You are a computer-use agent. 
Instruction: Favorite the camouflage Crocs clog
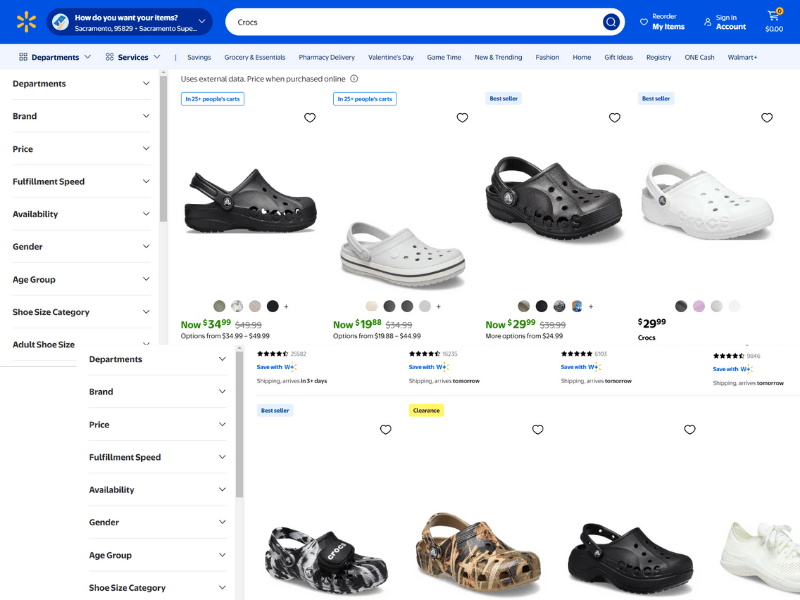coord(538,429)
